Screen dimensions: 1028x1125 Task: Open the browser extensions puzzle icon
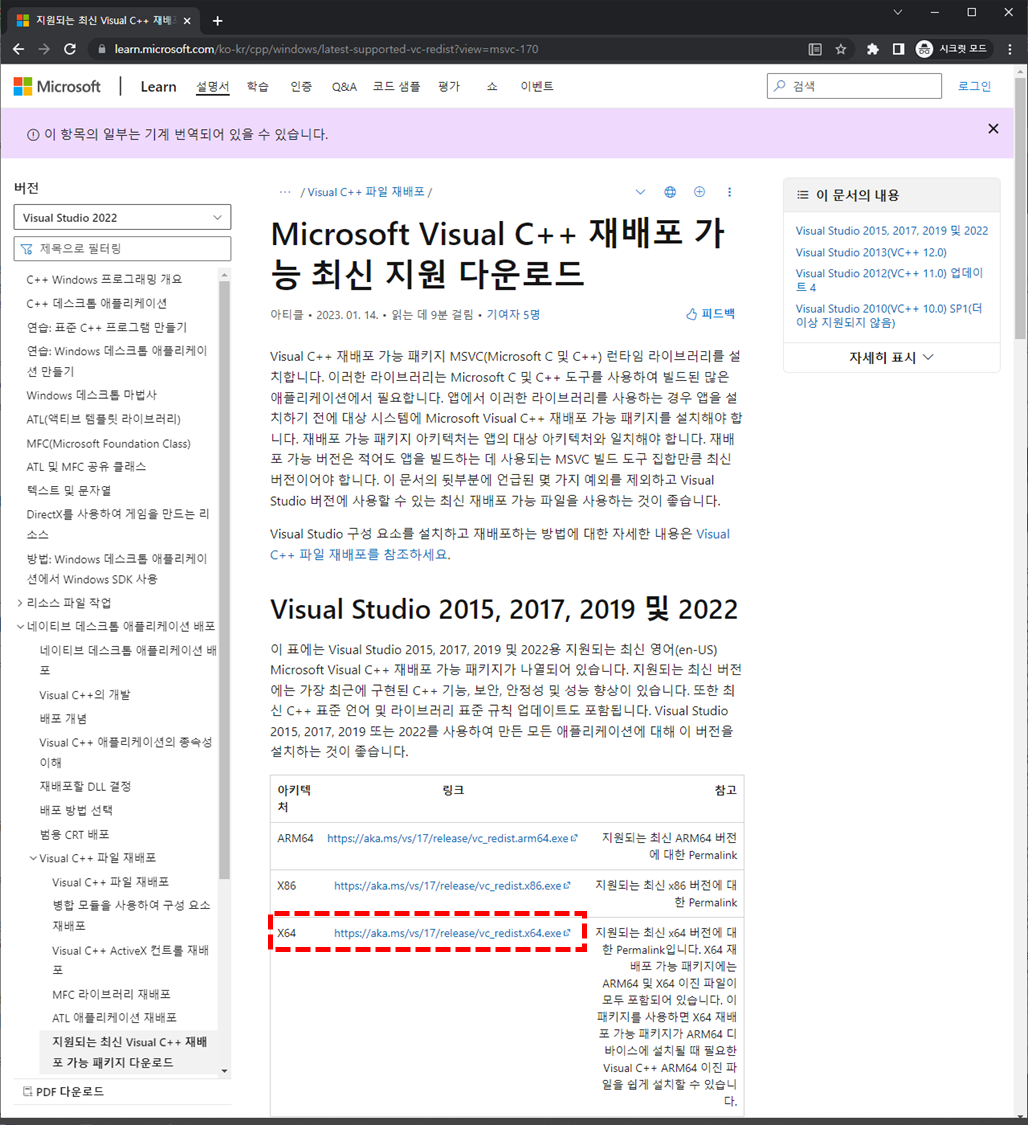tap(871, 48)
